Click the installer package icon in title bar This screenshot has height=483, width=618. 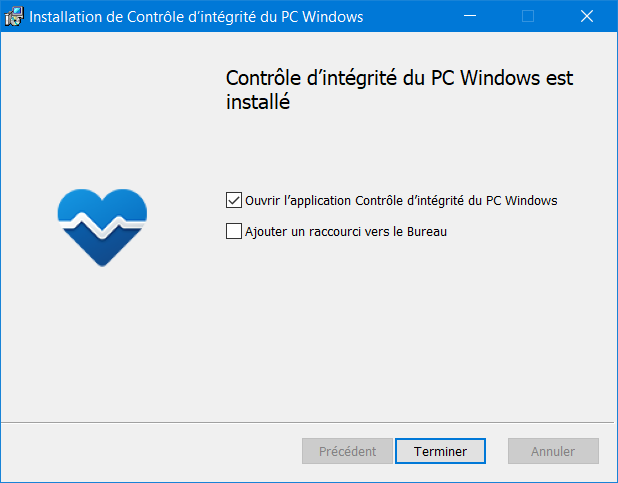[x=14, y=17]
